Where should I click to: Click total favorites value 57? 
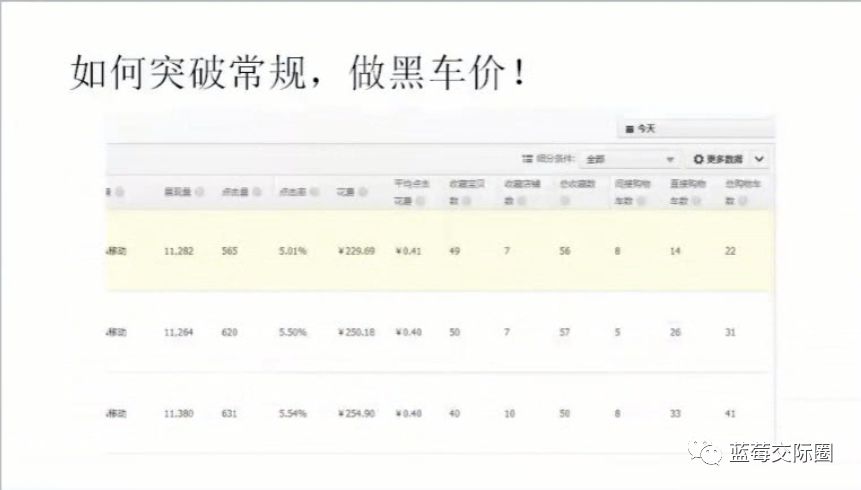[x=564, y=332]
